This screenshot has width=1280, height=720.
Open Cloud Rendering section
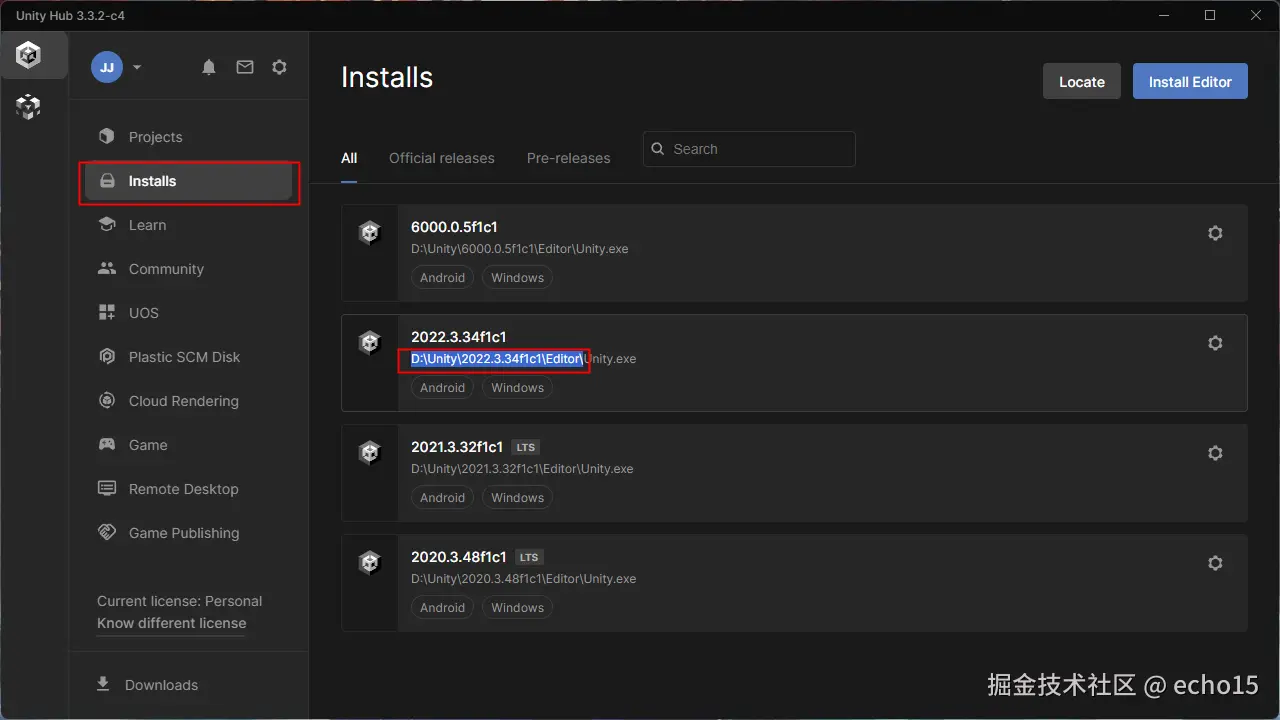(189, 401)
